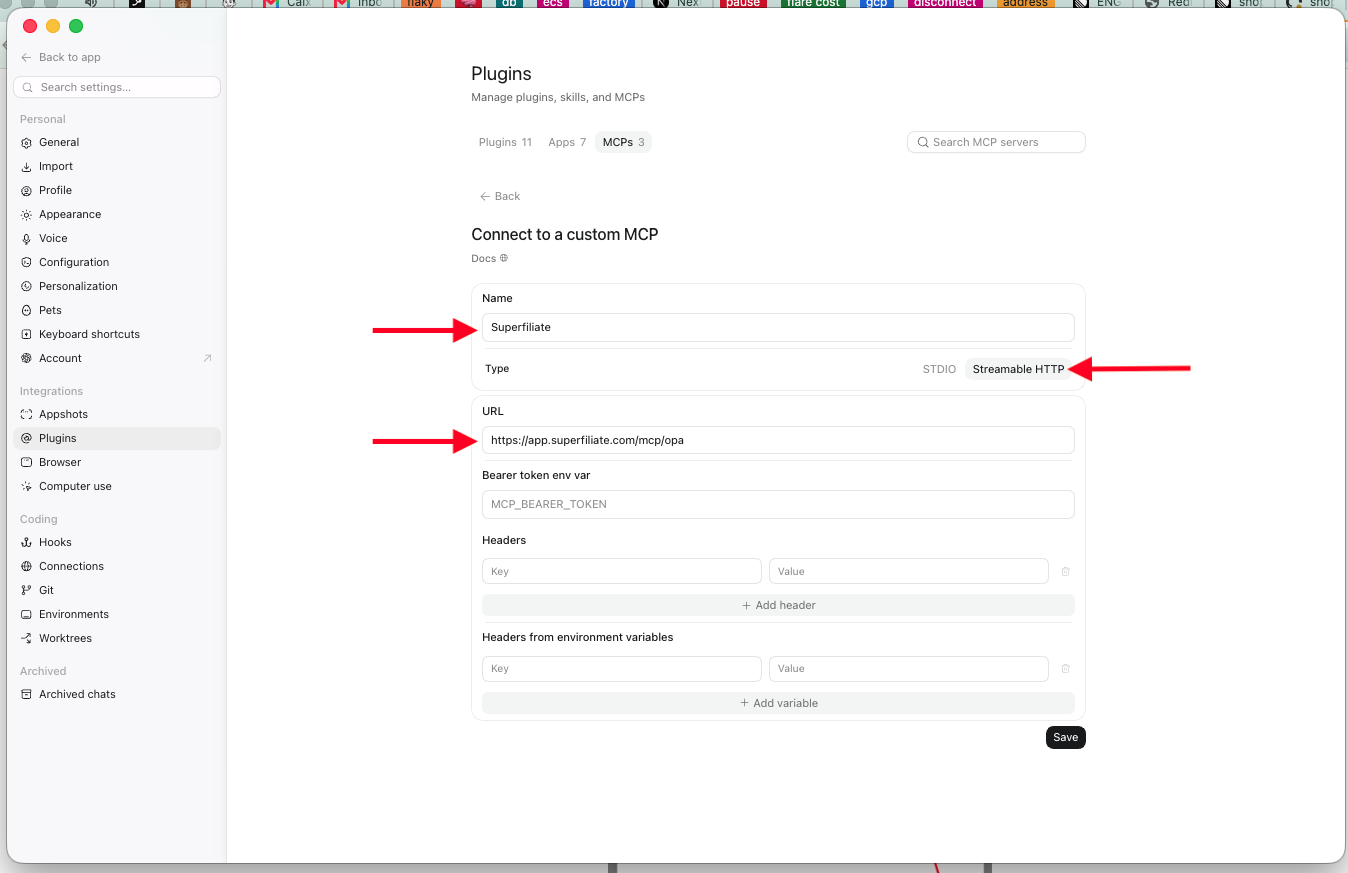Switch to the Apps 7 tab
This screenshot has height=873, width=1348.
point(567,142)
